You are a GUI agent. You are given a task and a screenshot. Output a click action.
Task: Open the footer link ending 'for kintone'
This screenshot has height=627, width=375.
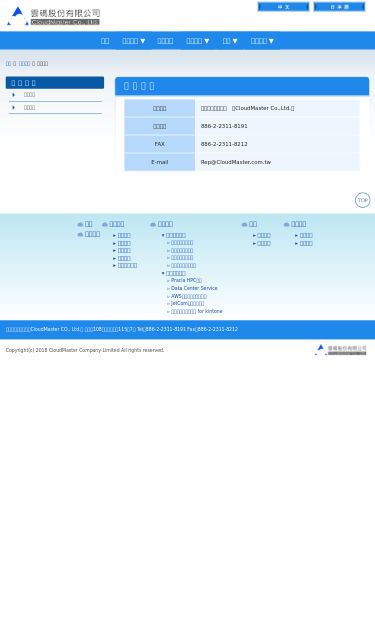pos(197,311)
